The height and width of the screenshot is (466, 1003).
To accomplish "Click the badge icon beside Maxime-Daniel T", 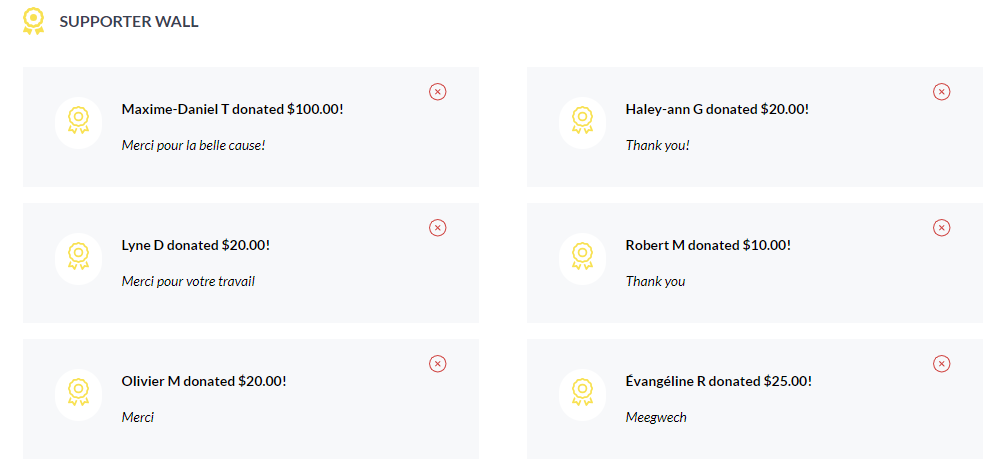I will click(x=79, y=122).
